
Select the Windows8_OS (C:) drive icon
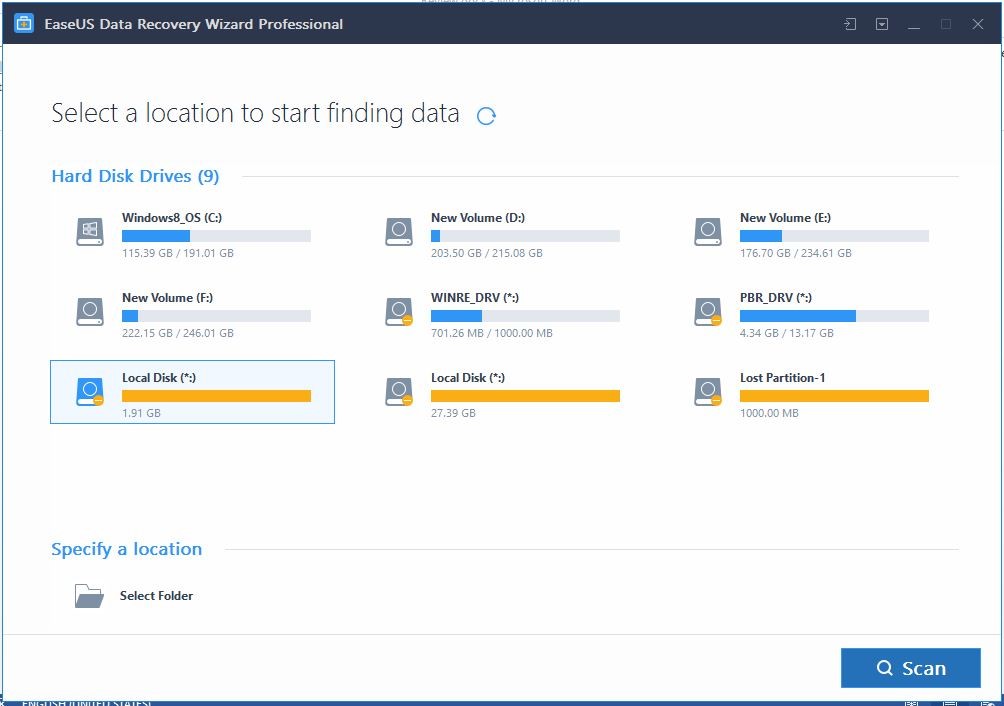click(x=90, y=231)
